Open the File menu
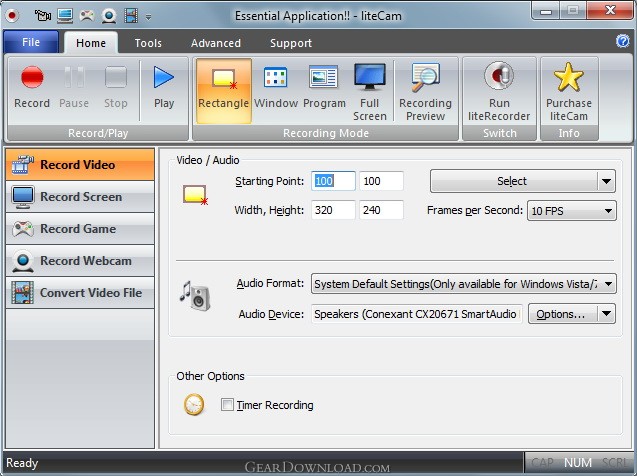The width and height of the screenshot is (637, 476). point(31,42)
